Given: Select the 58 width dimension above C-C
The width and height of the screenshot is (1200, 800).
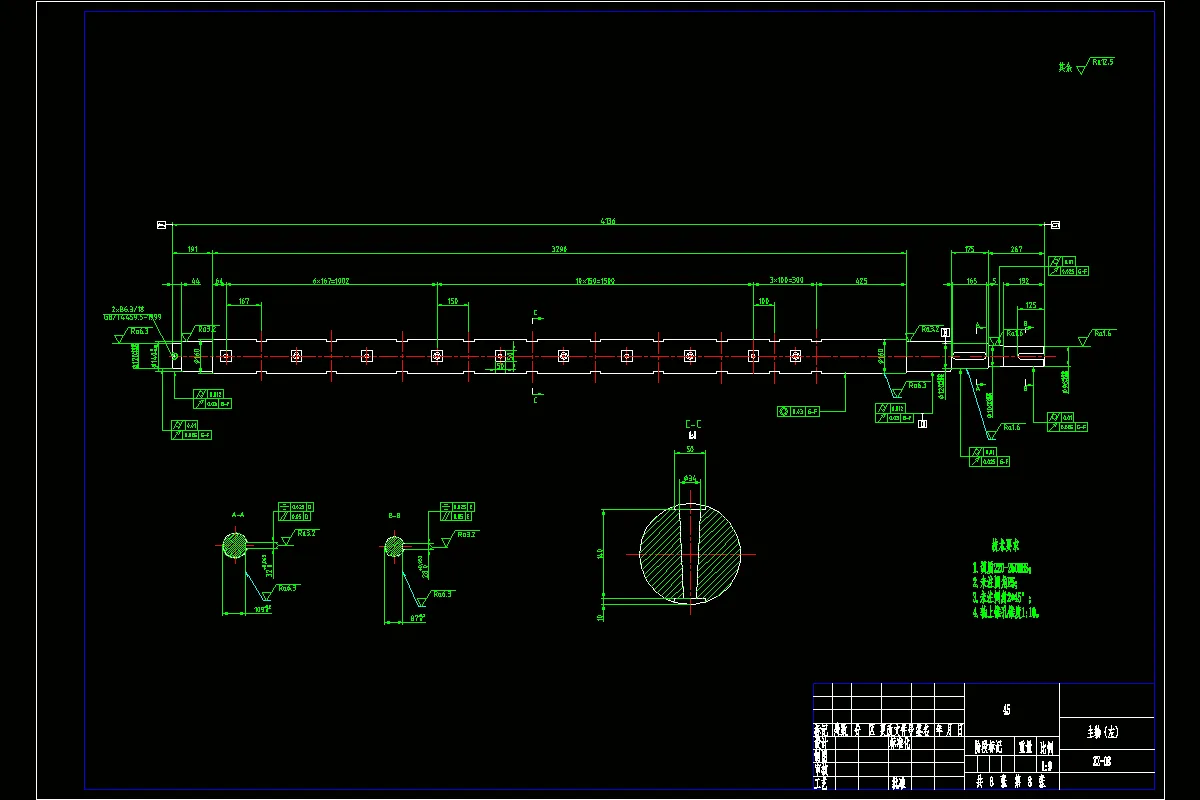Looking at the screenshot, I should [x=691, y=450].
